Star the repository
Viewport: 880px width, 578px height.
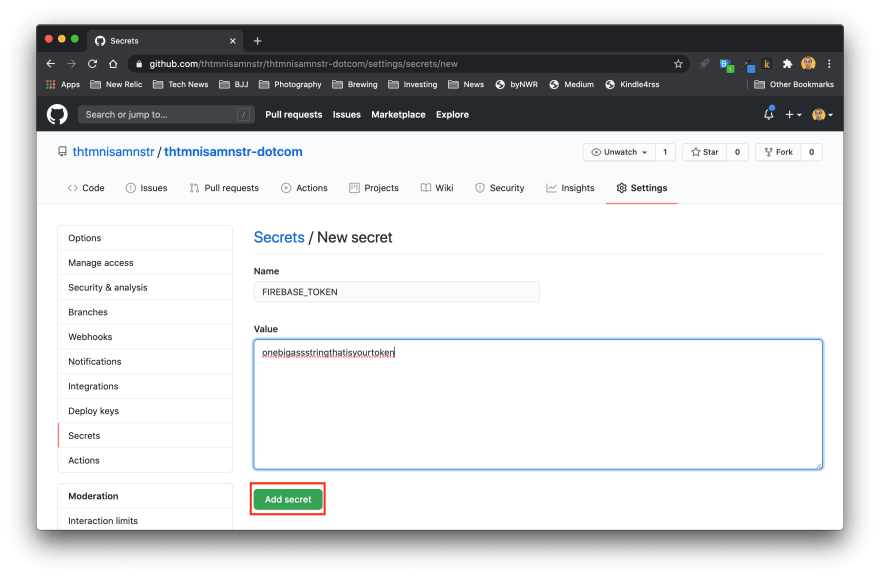(704, 152)
